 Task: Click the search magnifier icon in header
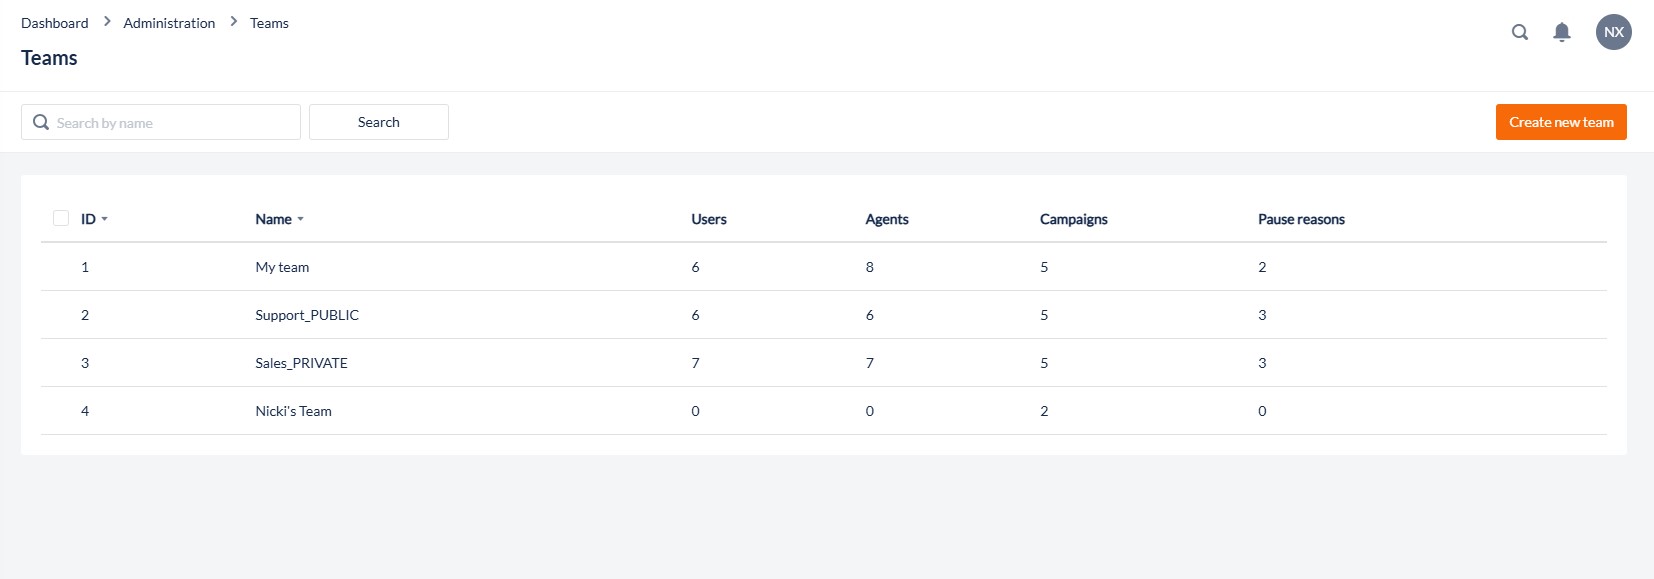1519,32
